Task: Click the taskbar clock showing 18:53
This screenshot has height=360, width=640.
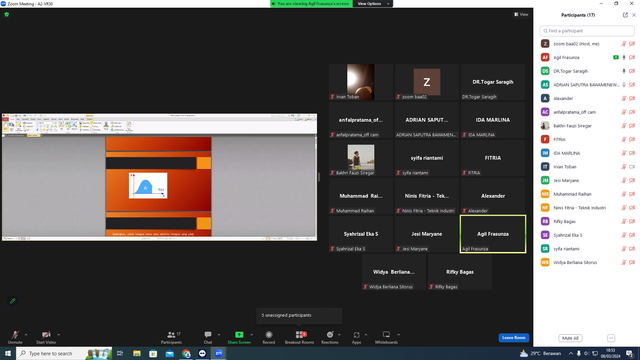Action: (610, 353)
